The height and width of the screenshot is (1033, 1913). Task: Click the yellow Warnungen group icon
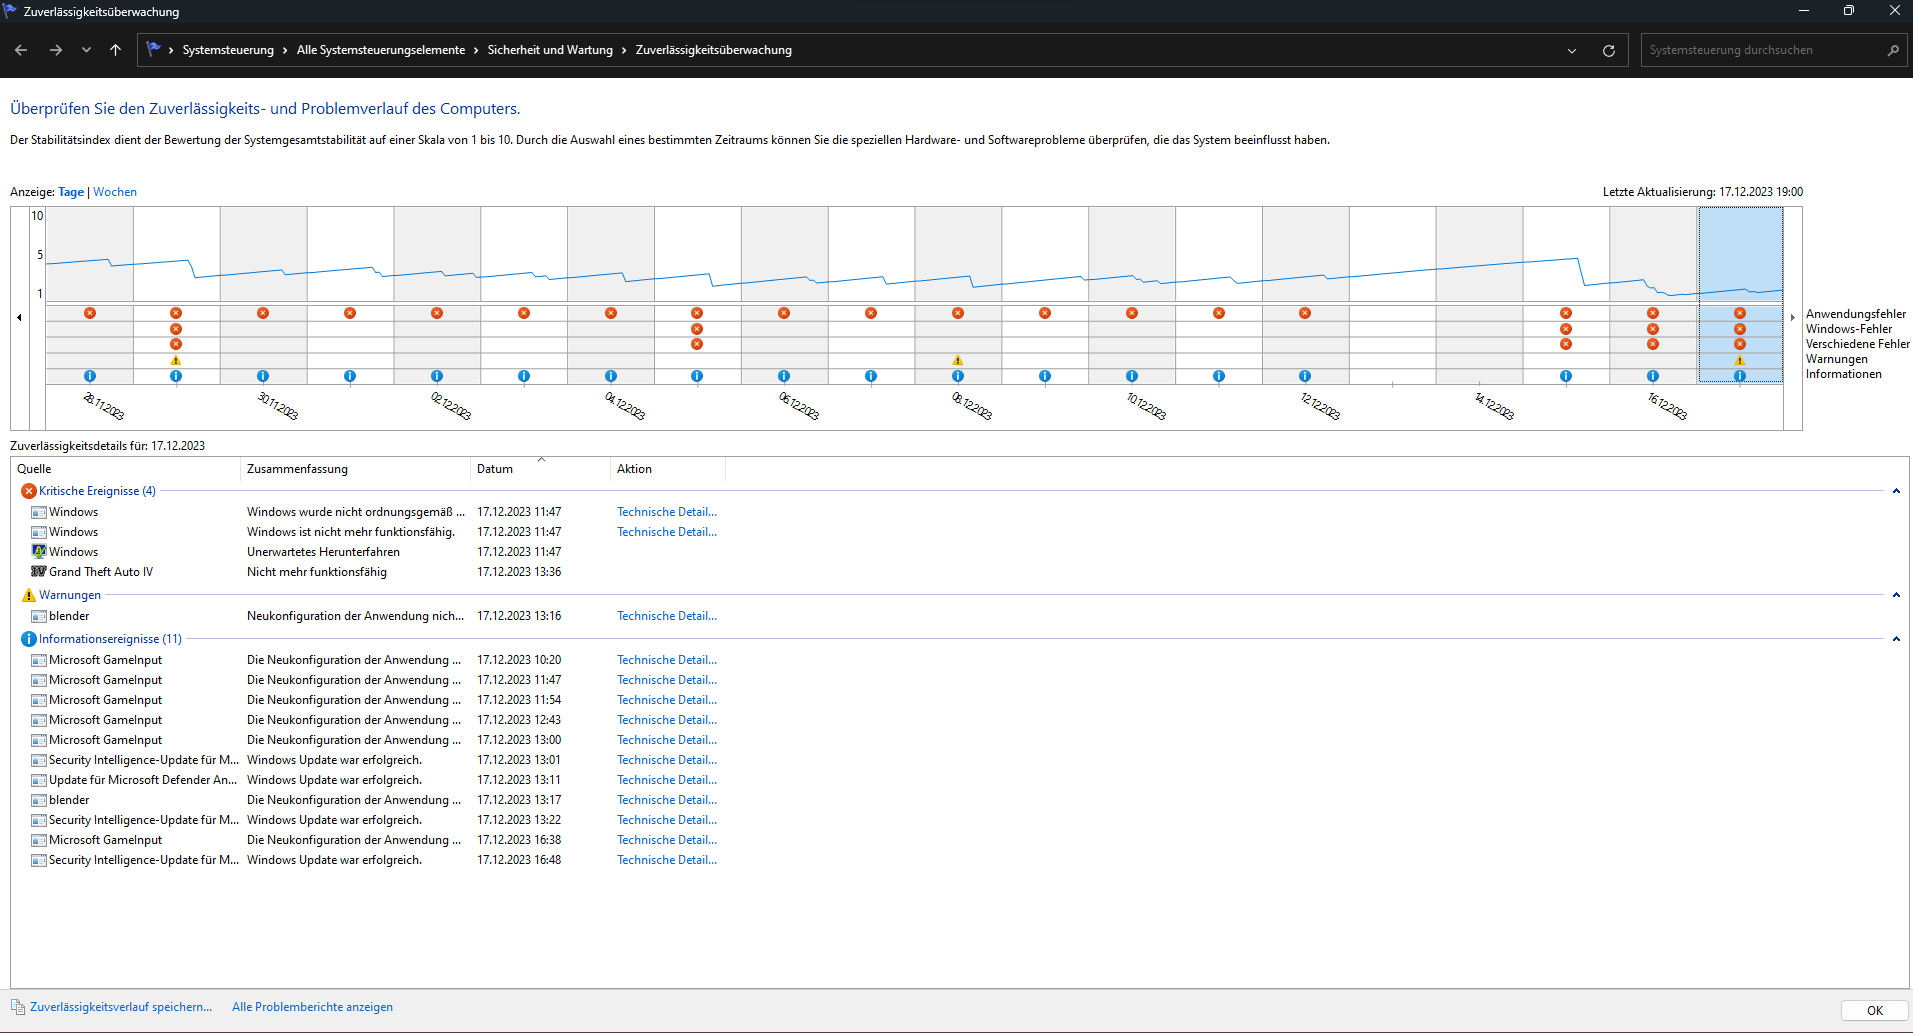tap(29, 595)
